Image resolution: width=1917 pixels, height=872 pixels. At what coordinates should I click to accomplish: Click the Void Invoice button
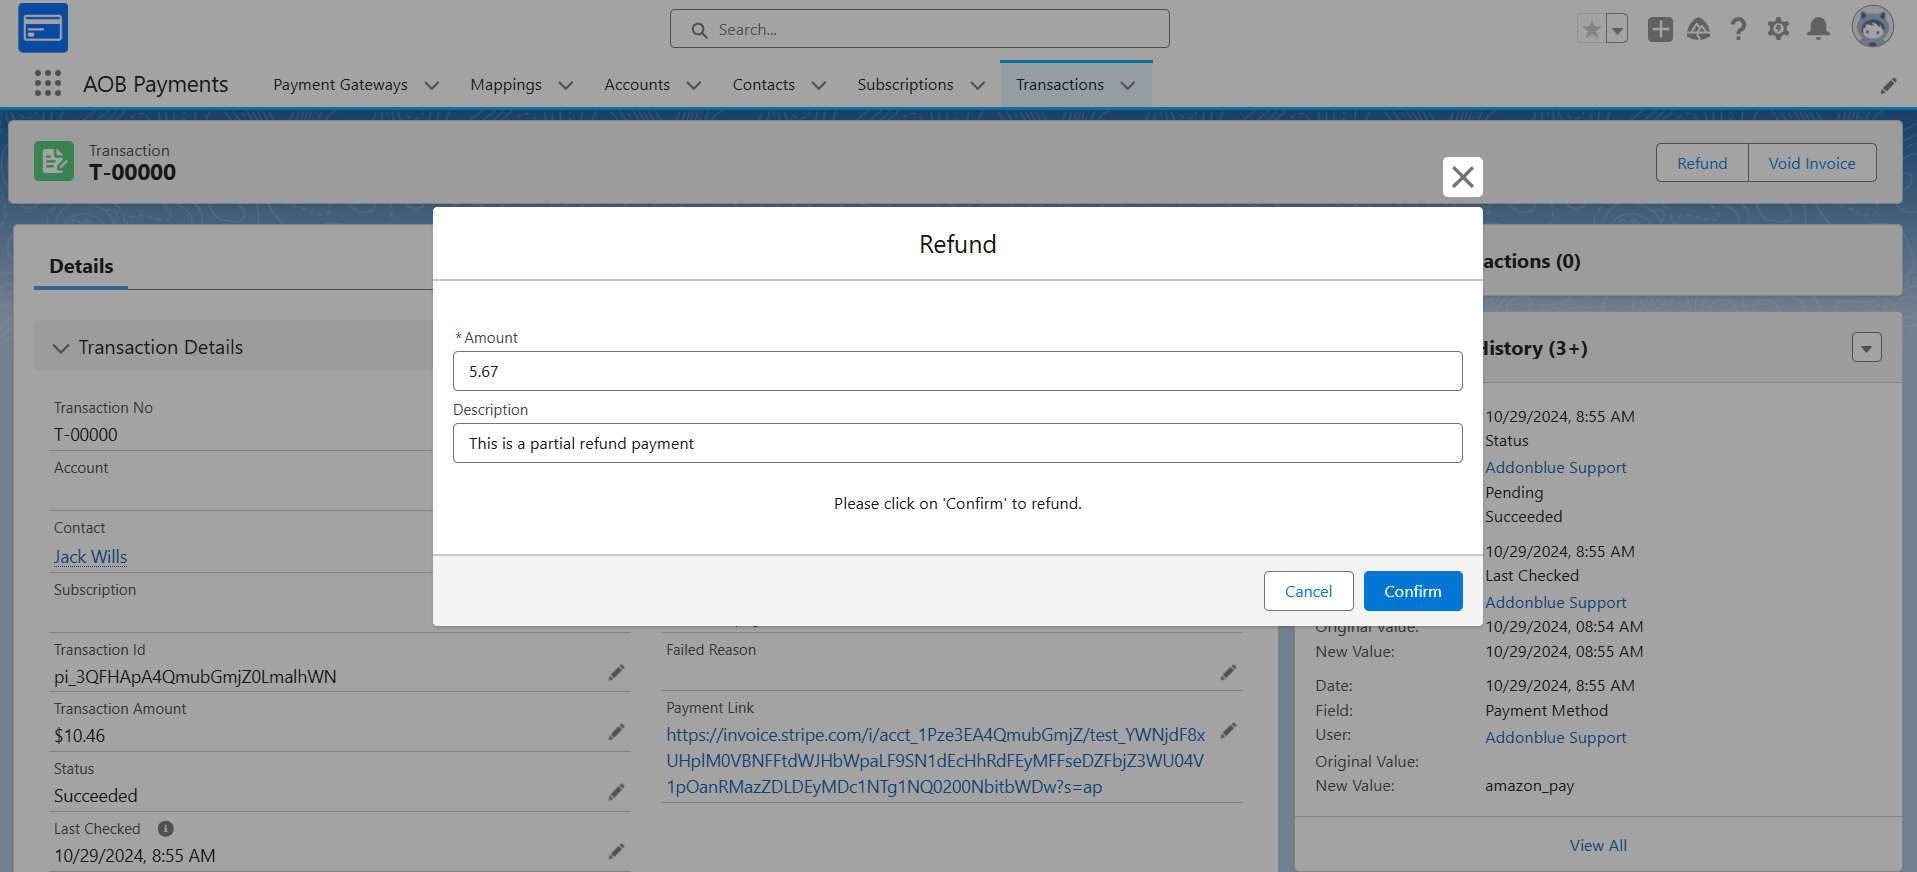click(1811, 163)
